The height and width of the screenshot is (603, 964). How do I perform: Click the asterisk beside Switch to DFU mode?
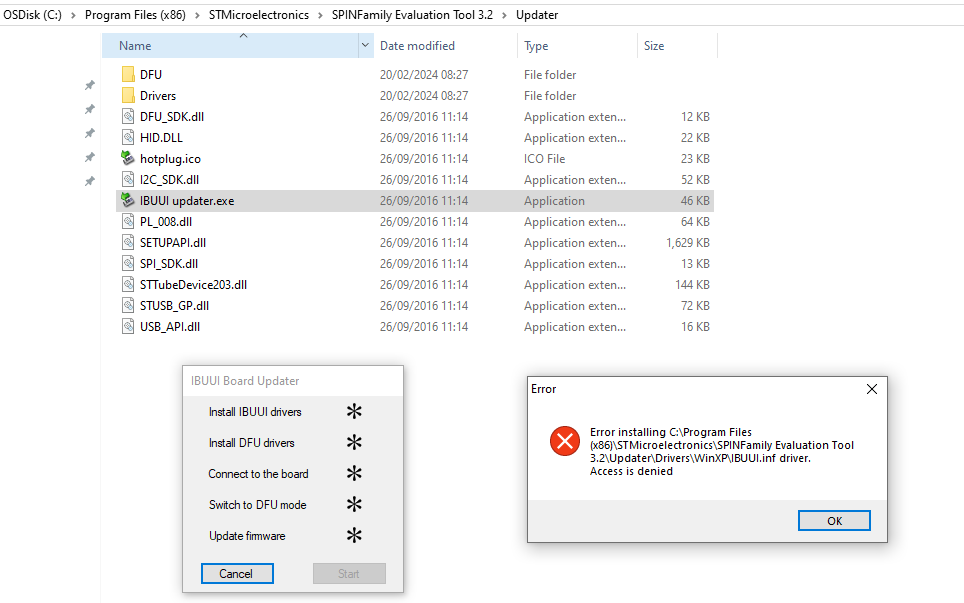[354, 504]
